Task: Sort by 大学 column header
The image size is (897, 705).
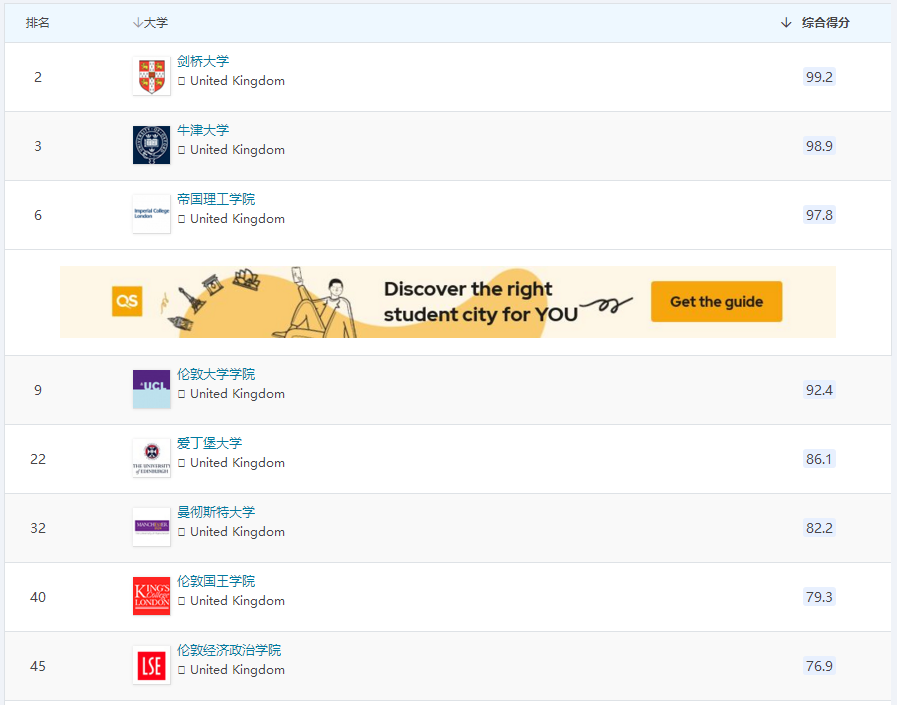Action: click(x=150, y=22)
